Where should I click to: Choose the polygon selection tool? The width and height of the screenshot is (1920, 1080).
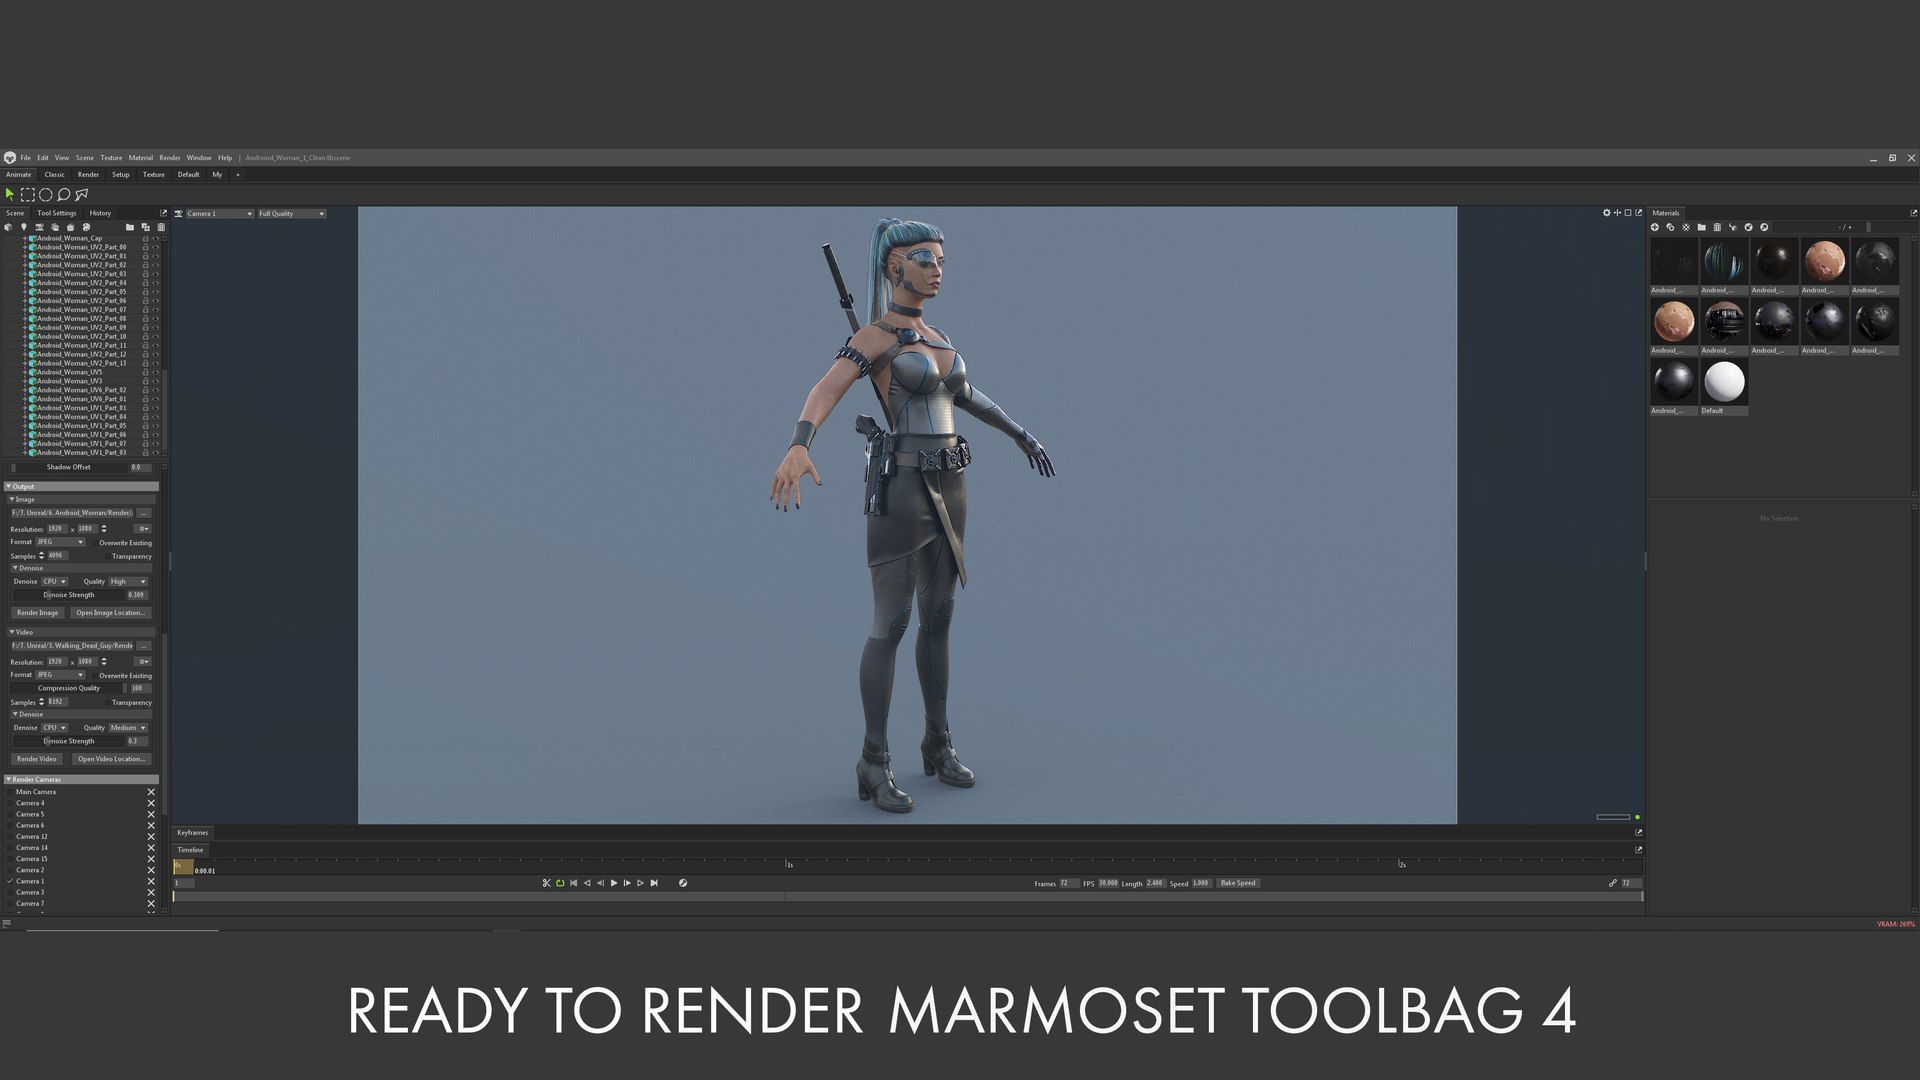[x=81, y=195]
